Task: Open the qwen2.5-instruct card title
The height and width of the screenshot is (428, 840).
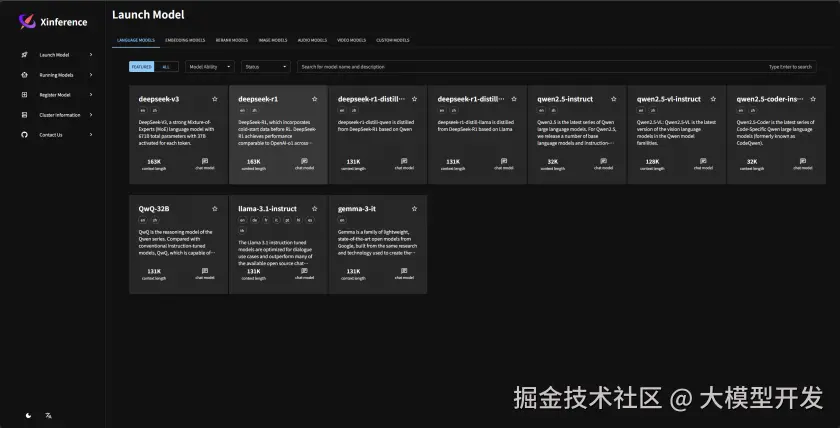Action: tap(565, 99)
